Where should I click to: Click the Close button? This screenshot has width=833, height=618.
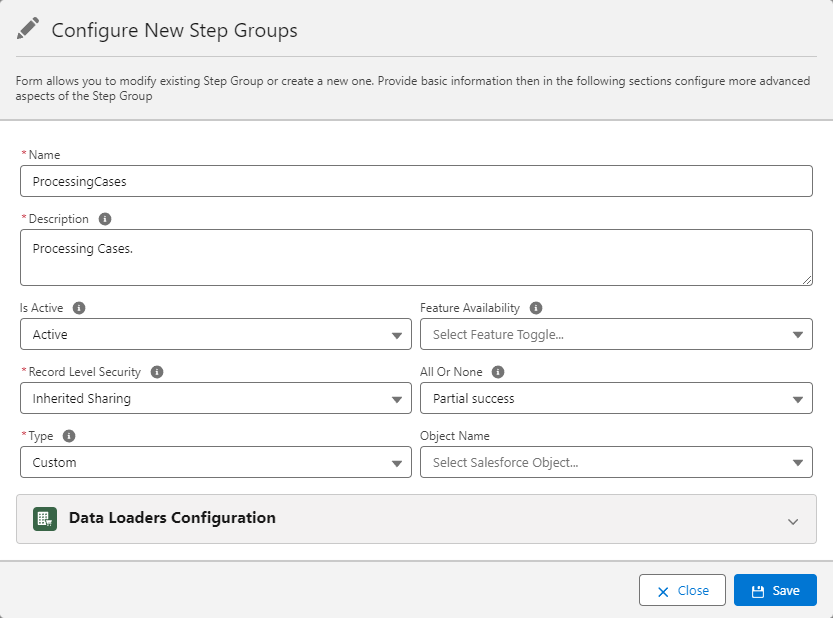pos(682,591)
